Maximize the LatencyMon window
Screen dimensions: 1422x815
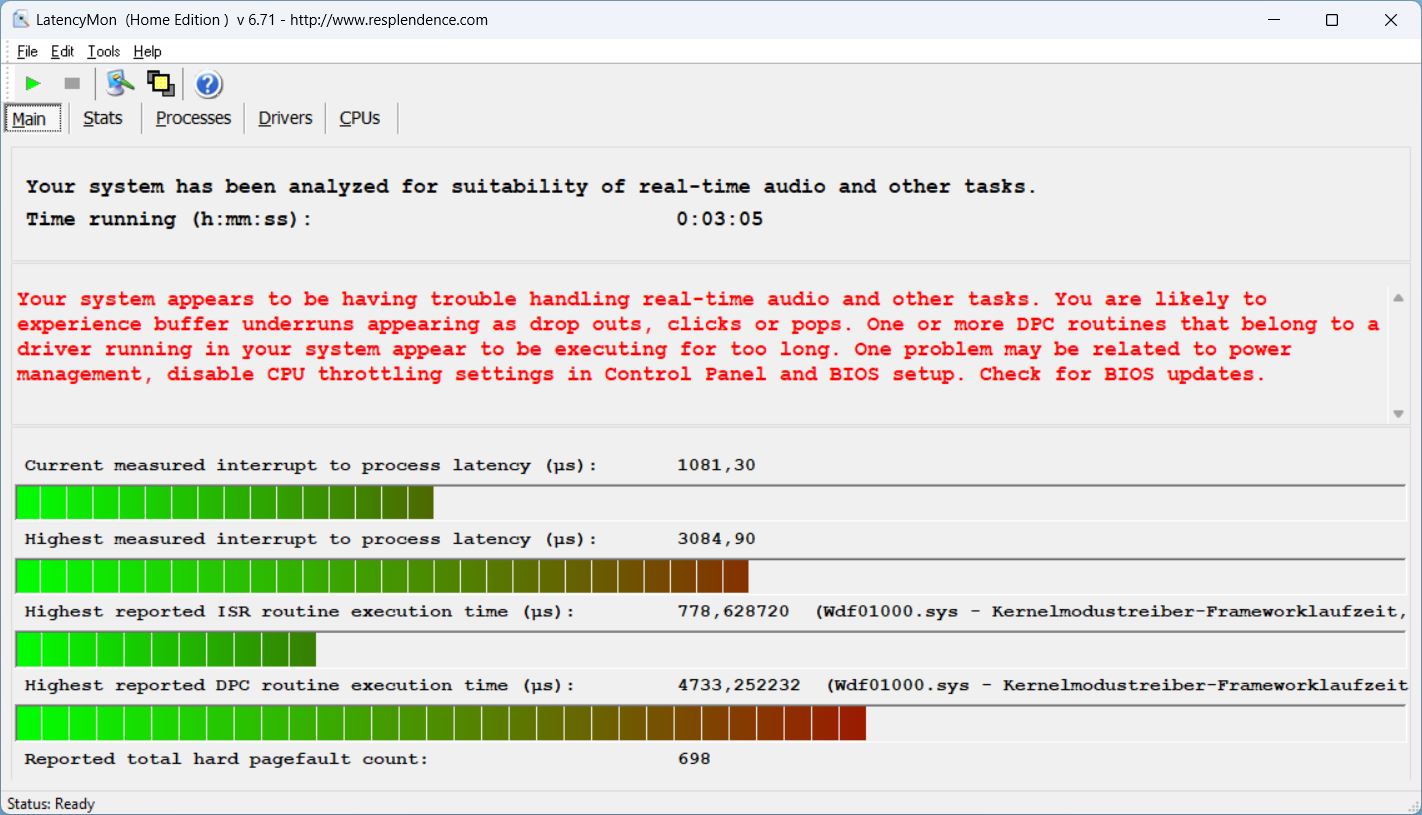tap(1331, 20)
